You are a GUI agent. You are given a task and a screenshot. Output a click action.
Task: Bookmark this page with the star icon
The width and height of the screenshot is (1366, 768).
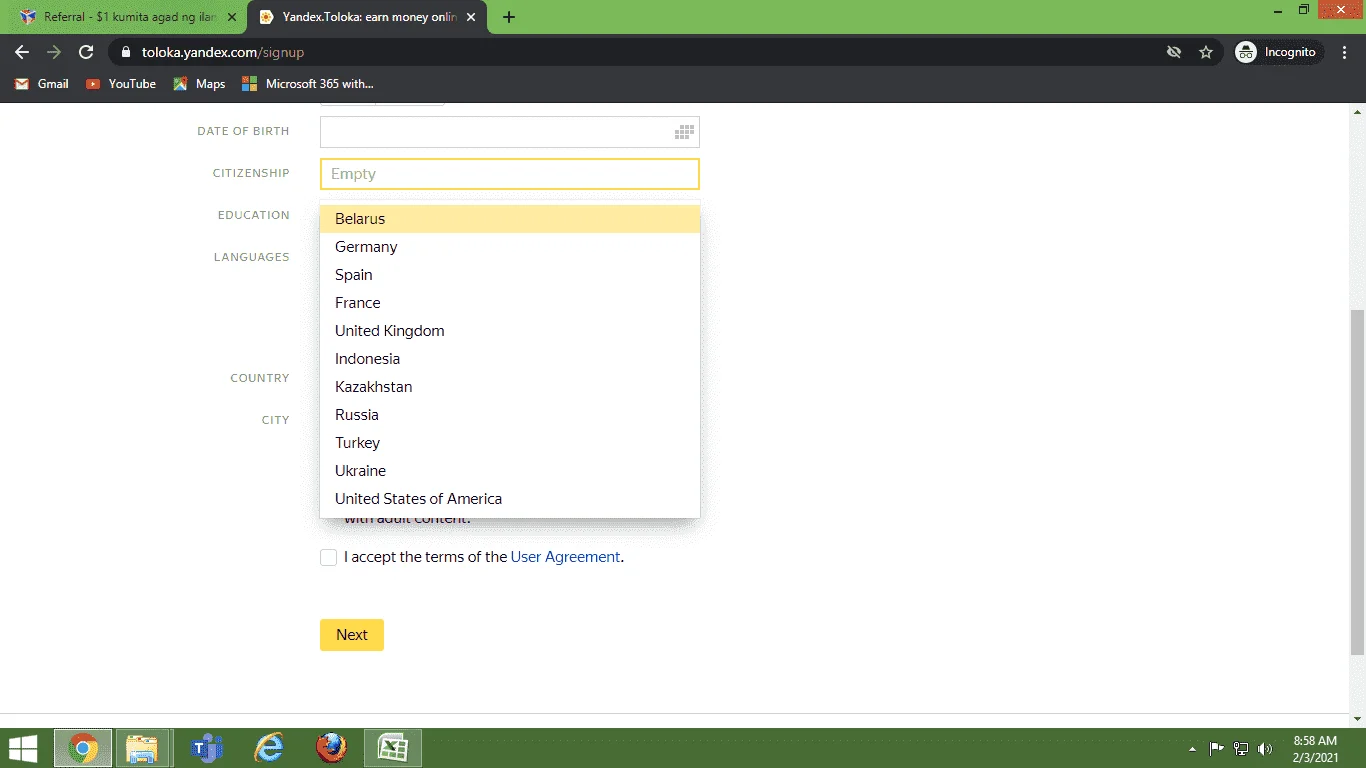[x=1206, y=52]
